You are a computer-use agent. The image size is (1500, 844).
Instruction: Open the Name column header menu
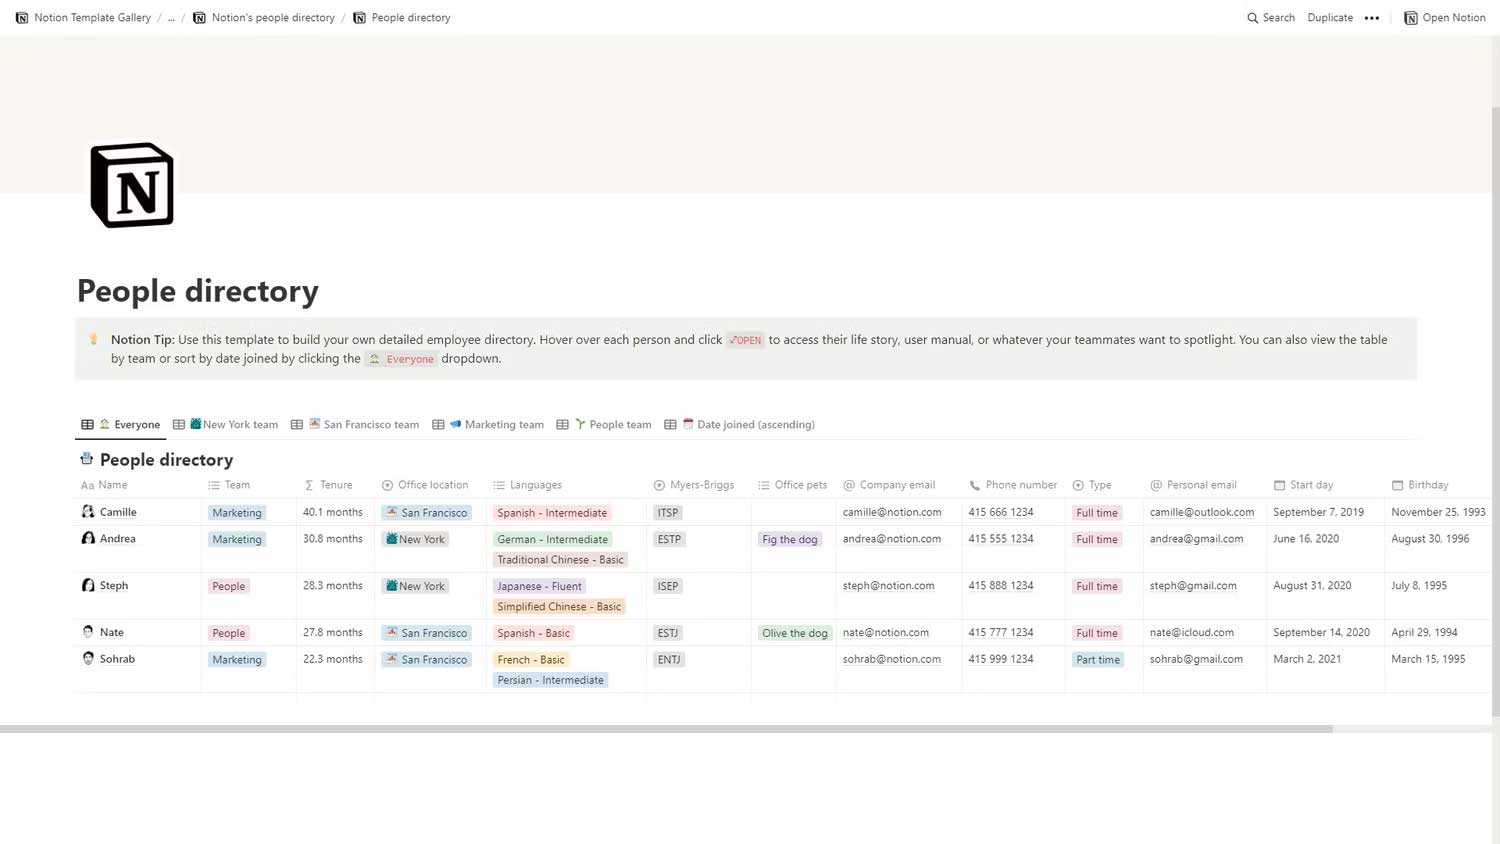tap(139, 485)
